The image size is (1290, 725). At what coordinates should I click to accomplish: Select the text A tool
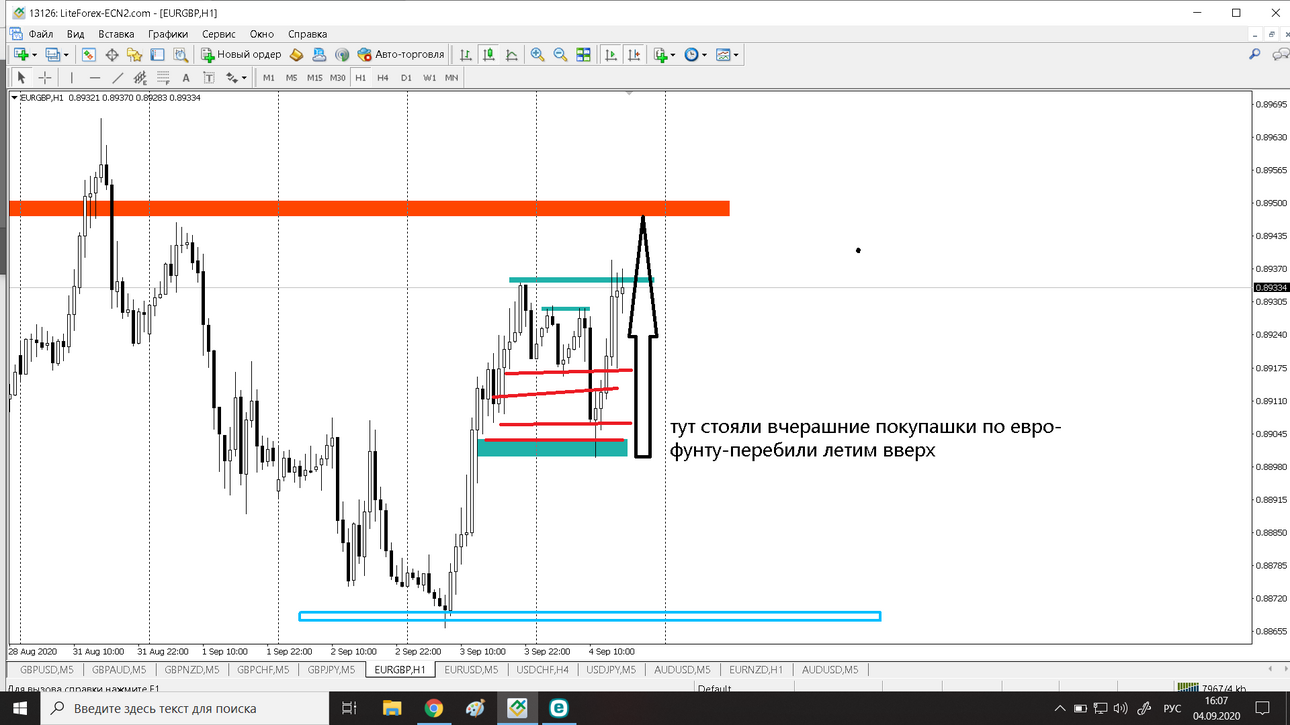186,77
